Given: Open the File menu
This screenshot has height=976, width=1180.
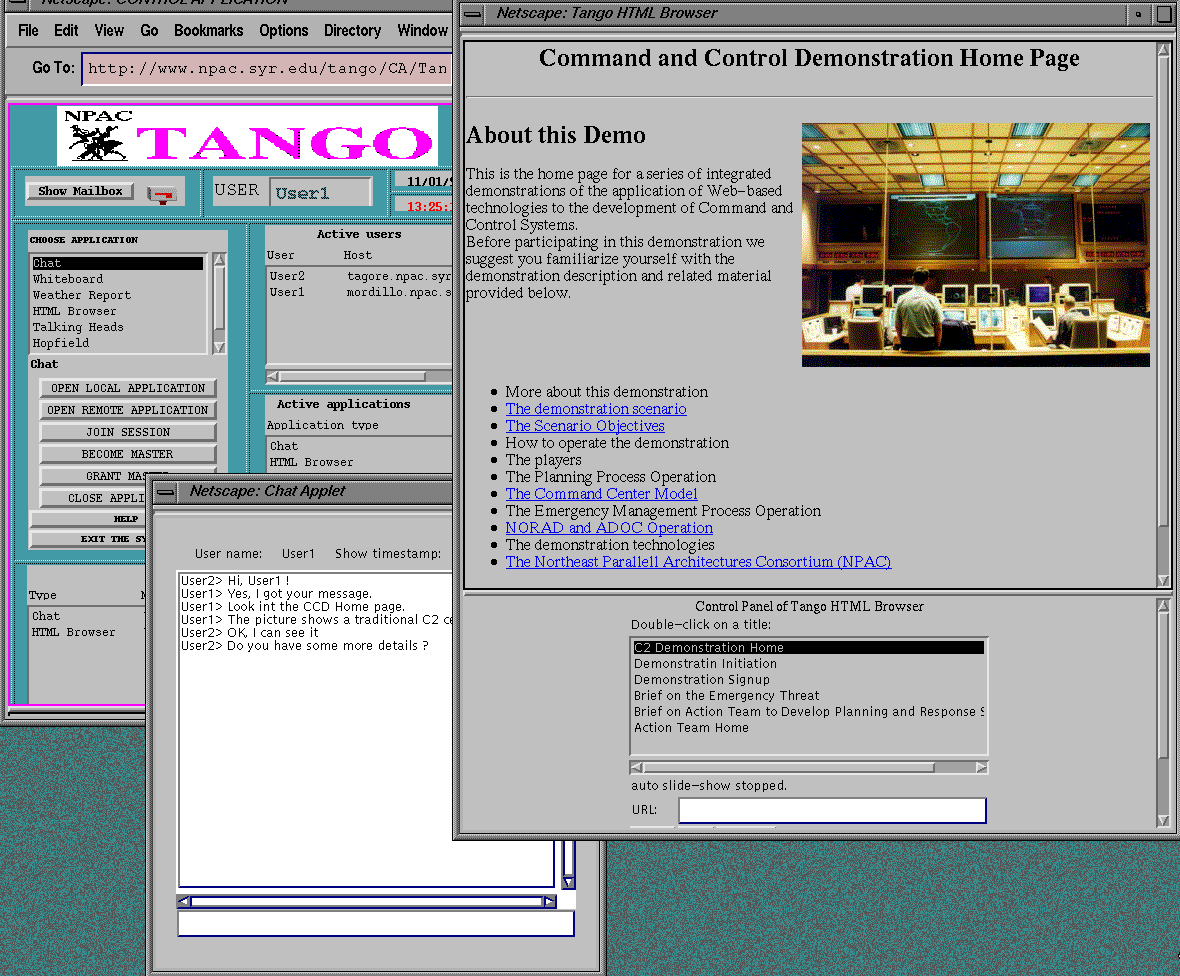Looking at the screenshot, I should [x=28, y=31].
